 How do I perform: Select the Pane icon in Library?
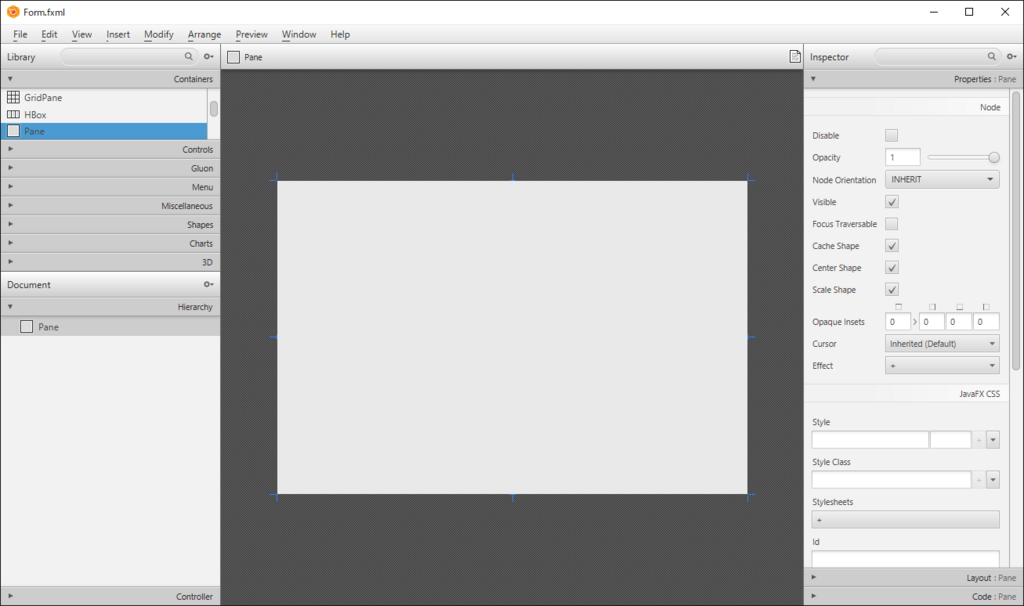coord(13,131)
